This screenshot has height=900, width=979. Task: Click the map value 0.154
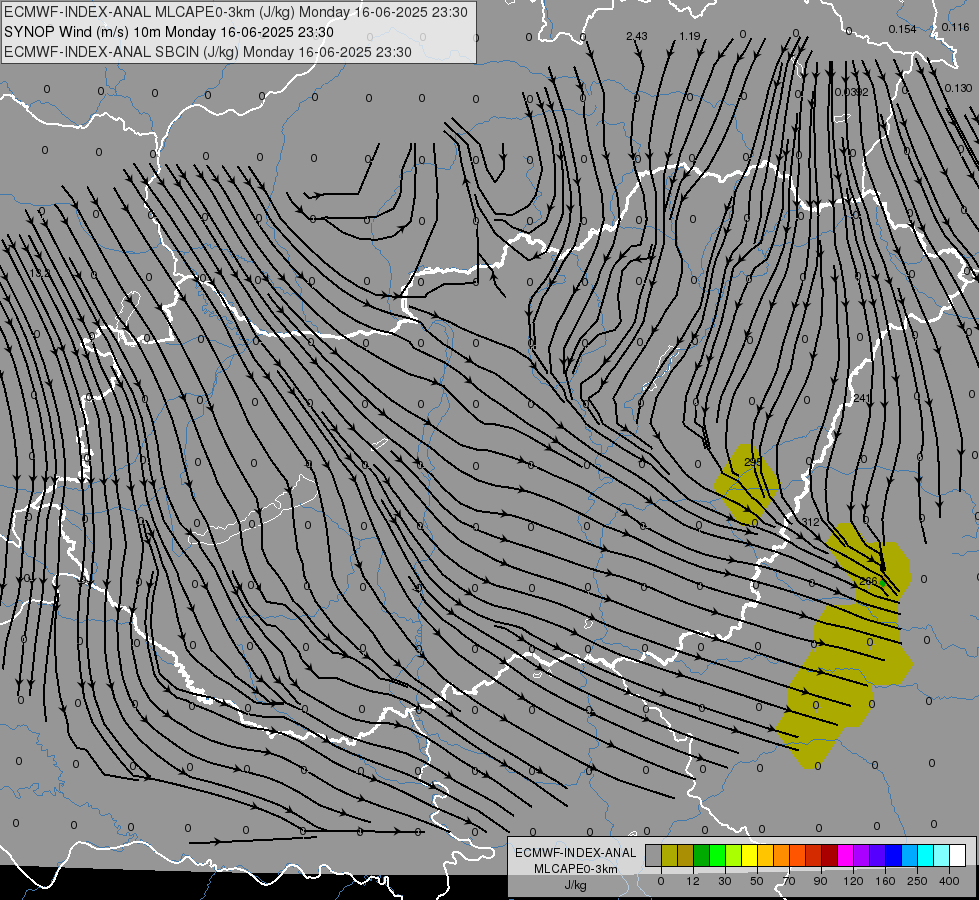[x=902, y=29]
